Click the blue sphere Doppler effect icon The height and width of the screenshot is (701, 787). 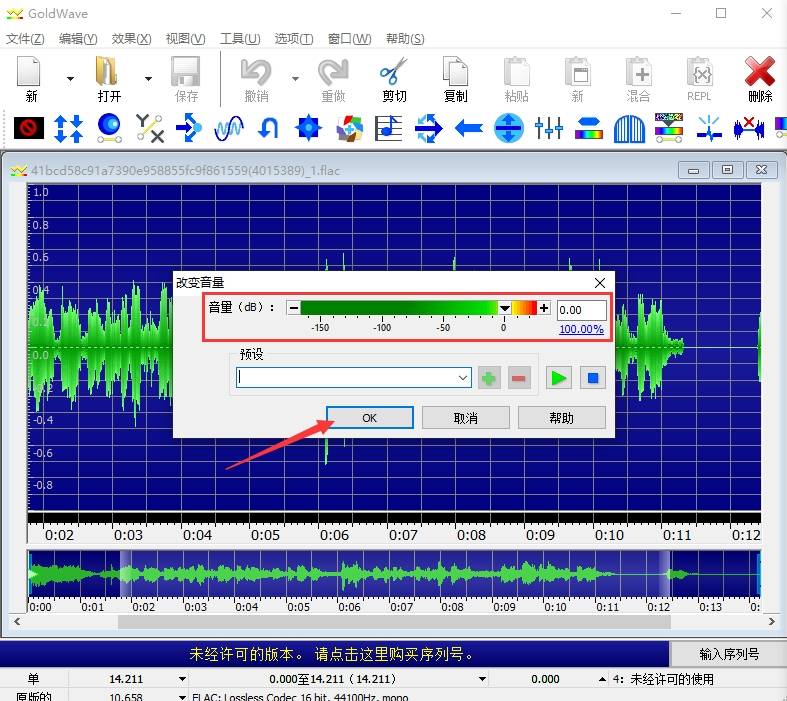(x=109, y=128)
